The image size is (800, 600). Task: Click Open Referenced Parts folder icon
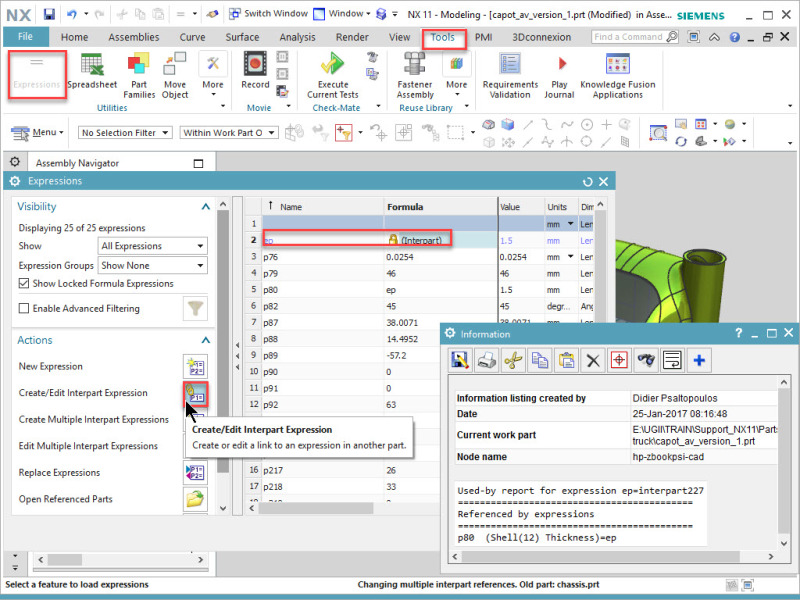tap(195, 499)
